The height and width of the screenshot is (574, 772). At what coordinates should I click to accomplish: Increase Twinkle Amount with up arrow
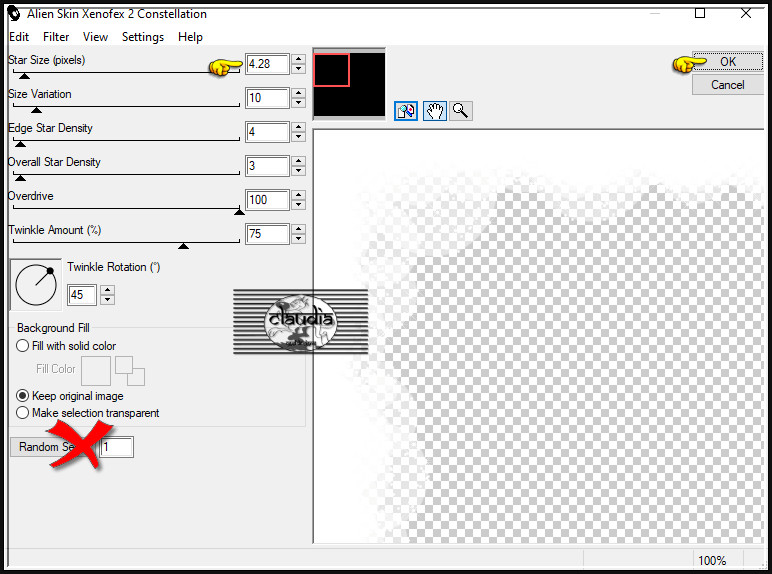point(298,229)
